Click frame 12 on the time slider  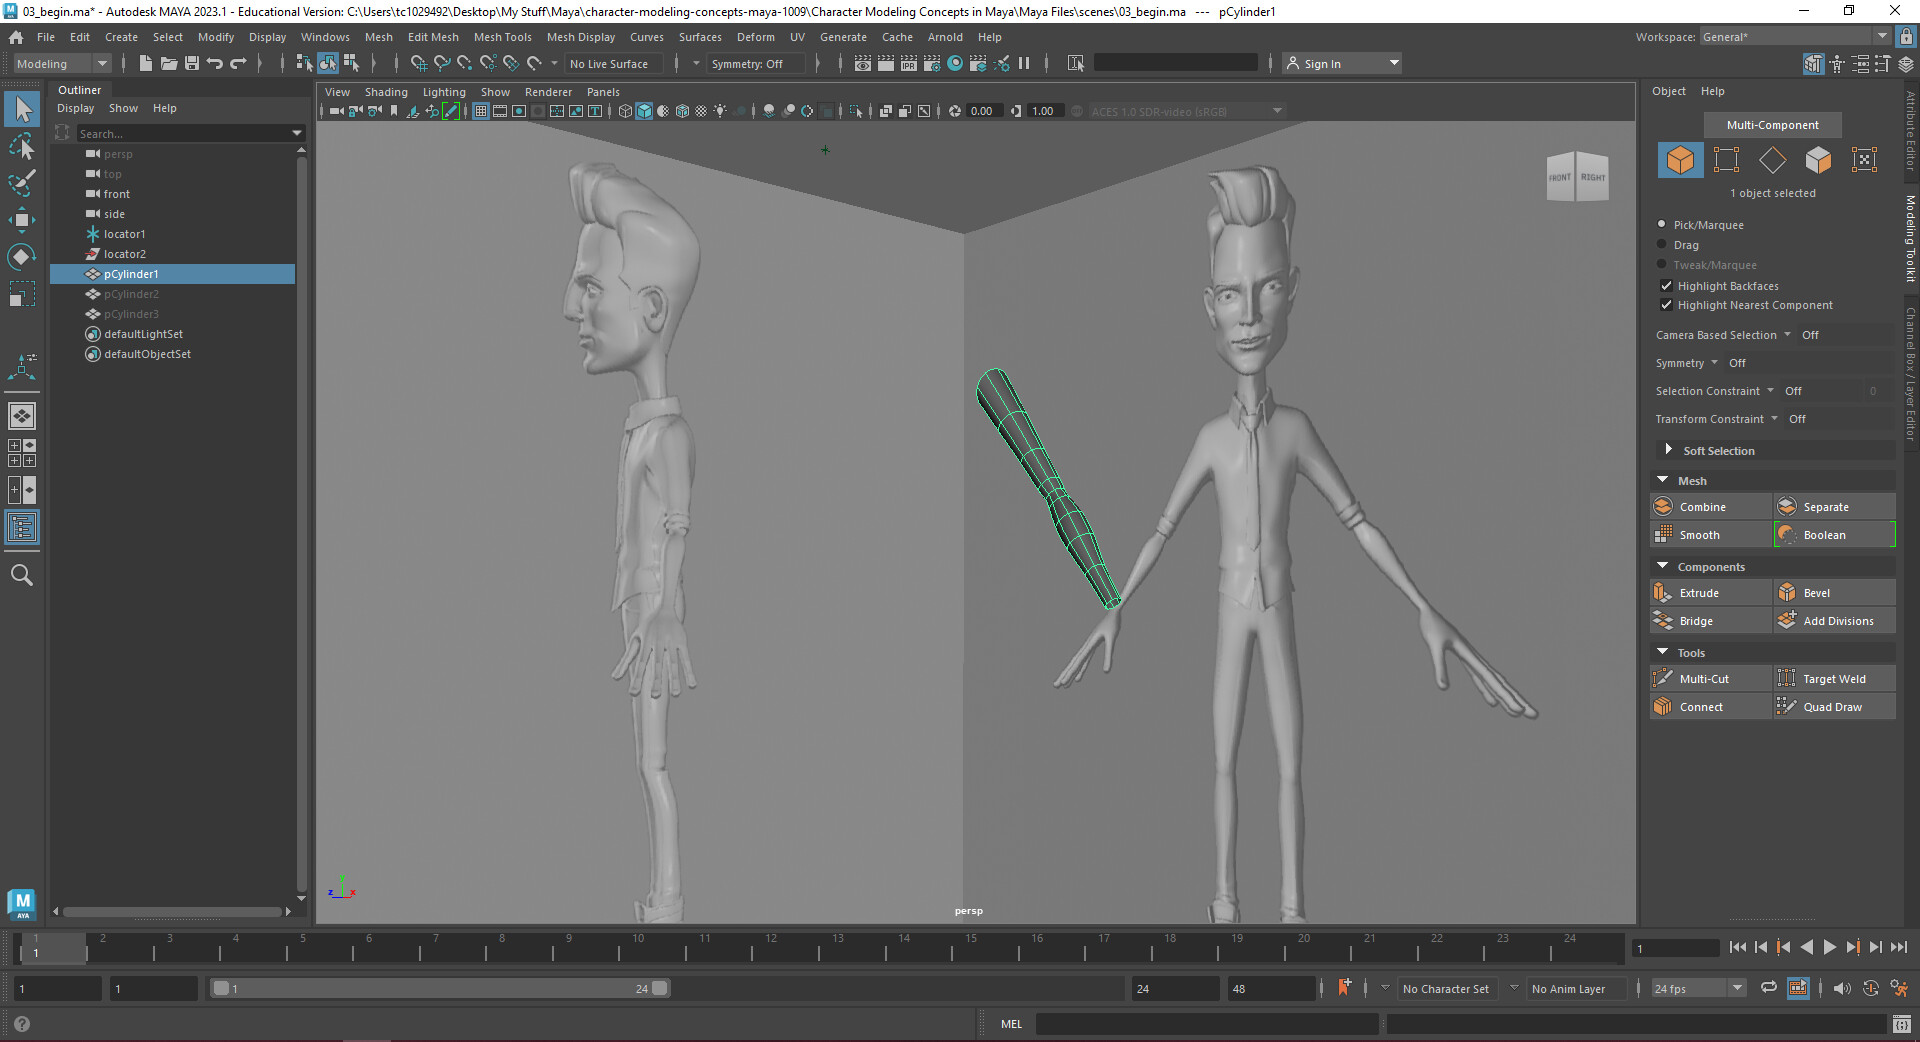point(772,950)
